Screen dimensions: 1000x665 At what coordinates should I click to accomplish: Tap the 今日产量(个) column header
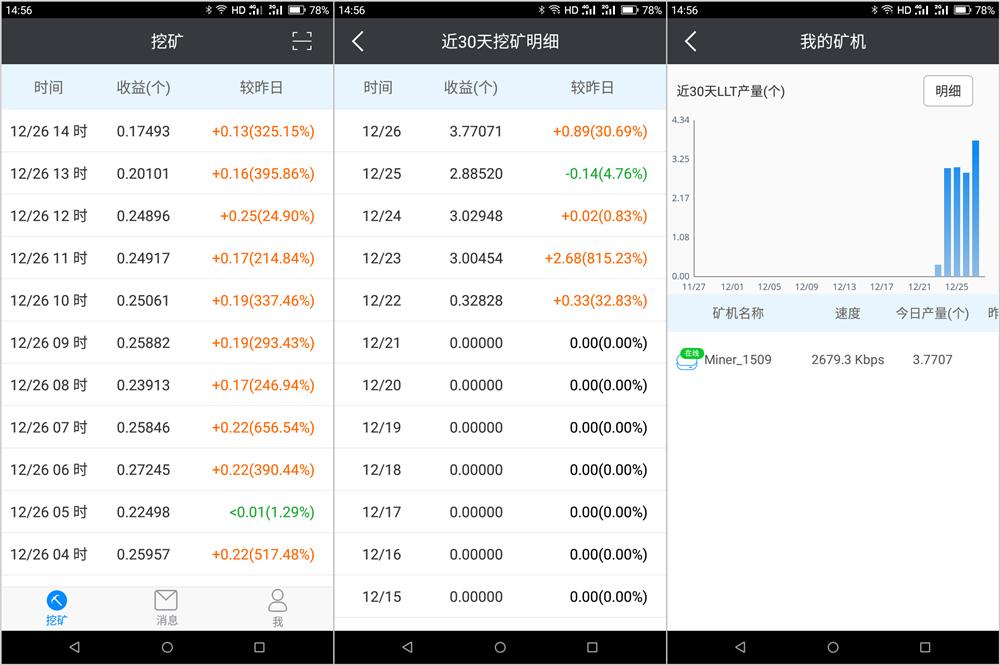(932, 313)
